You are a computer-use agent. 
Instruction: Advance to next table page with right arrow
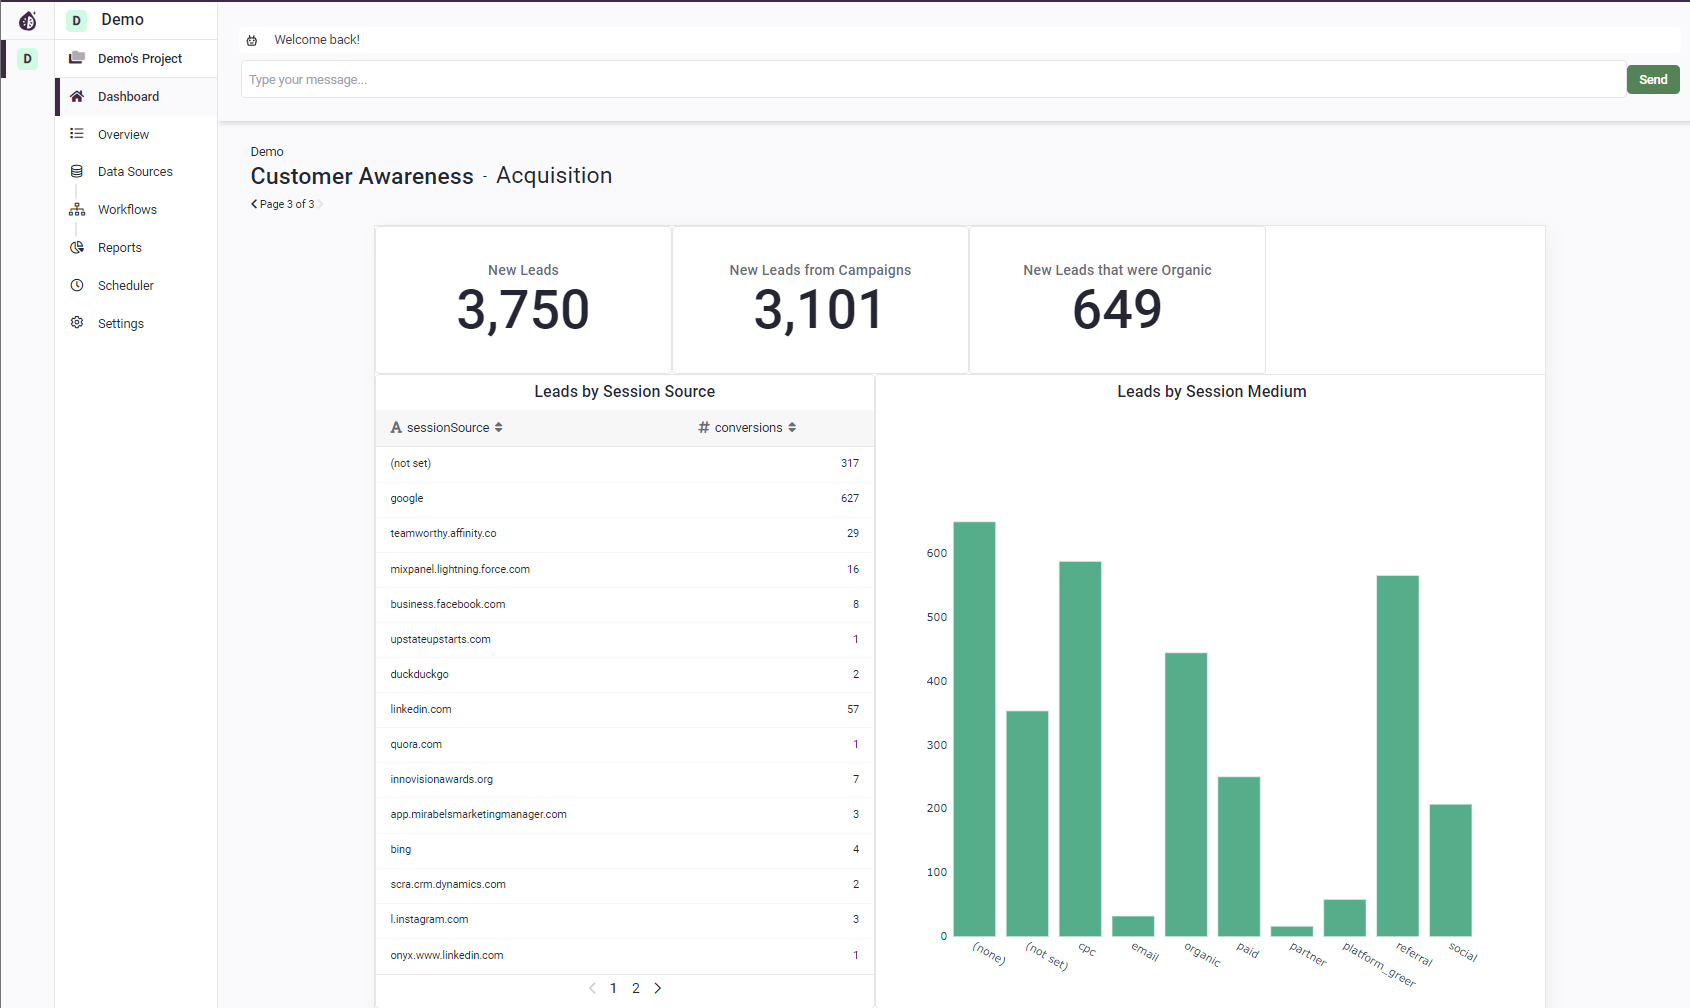point(658,988)
